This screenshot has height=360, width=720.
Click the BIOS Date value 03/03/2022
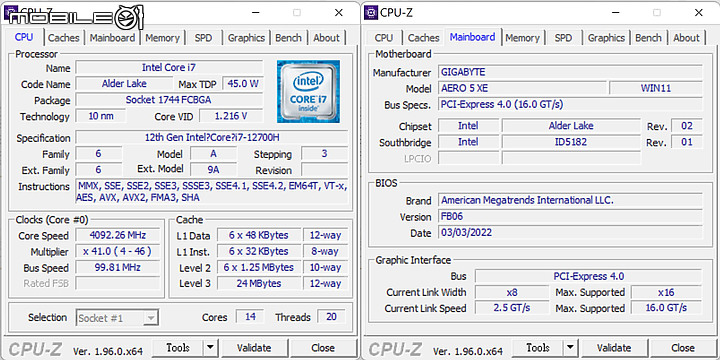(570, 232)
